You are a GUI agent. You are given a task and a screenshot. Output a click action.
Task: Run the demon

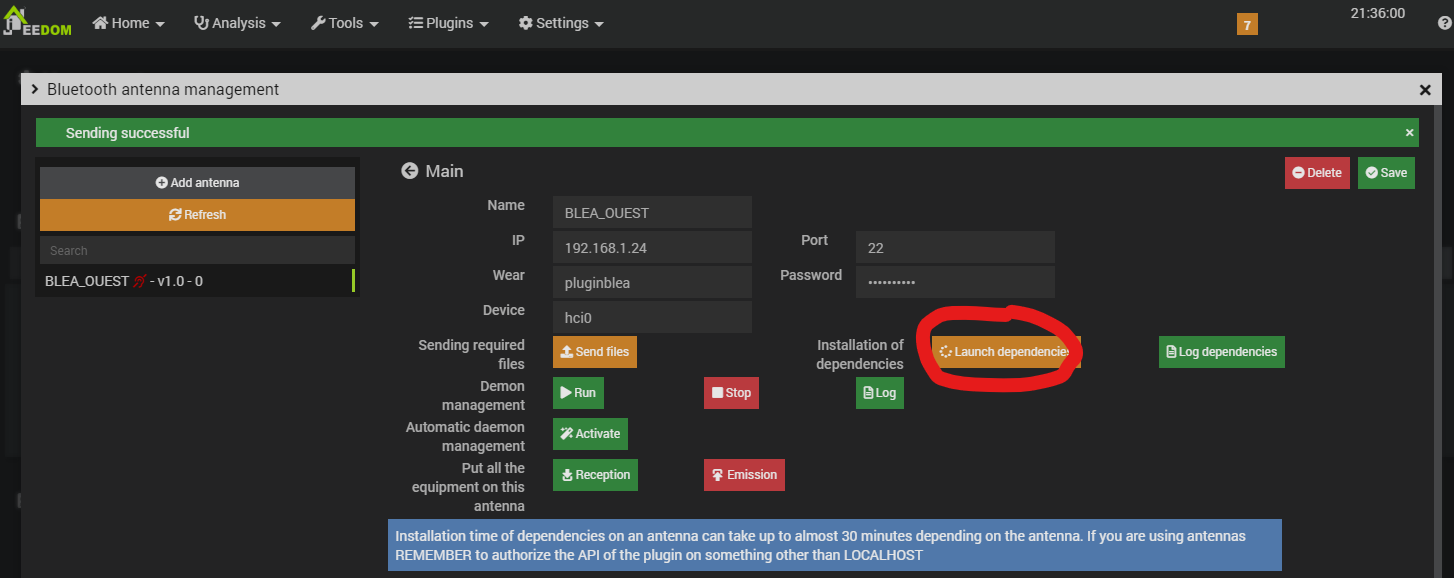tap(578, 393)
